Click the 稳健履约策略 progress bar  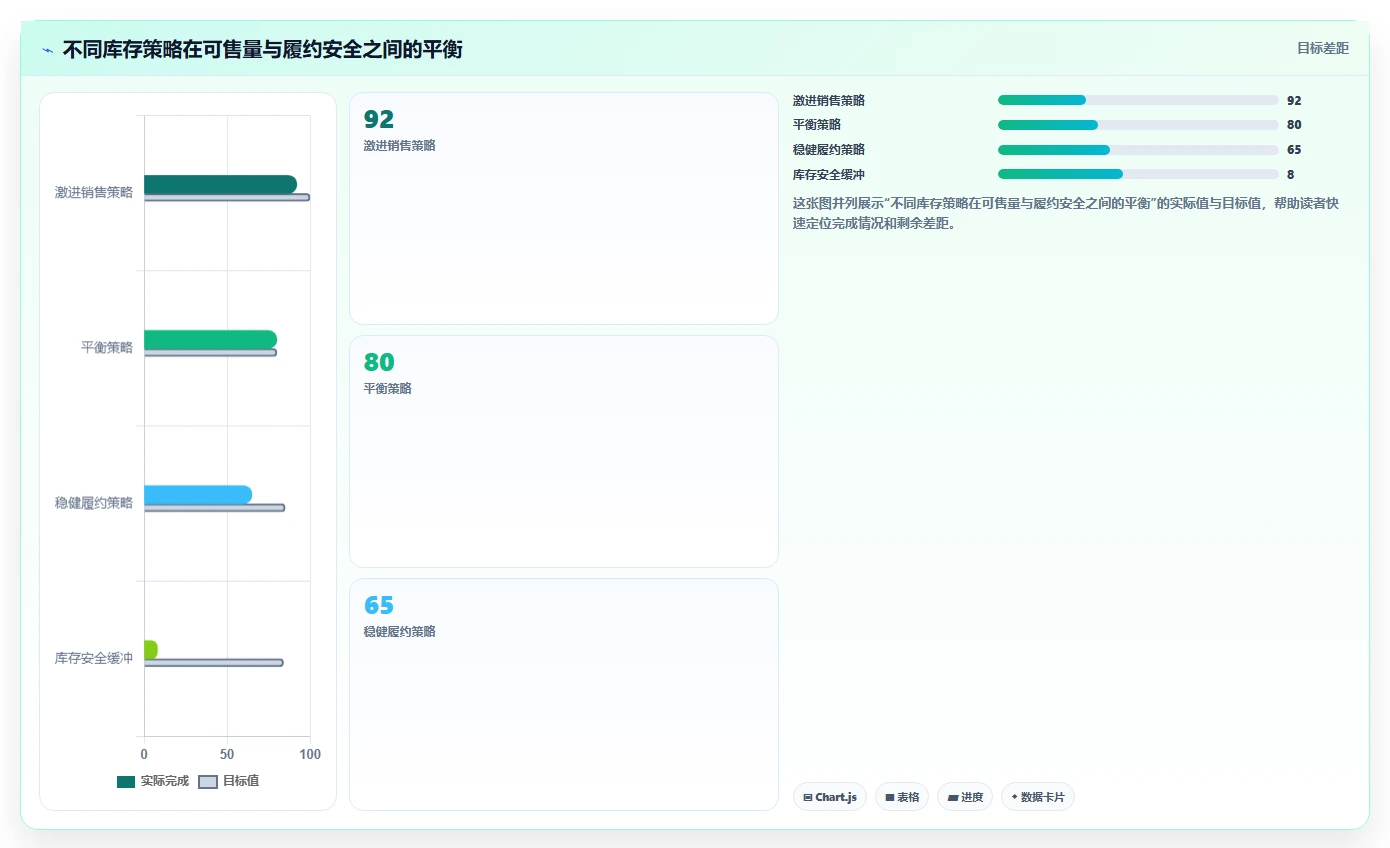1138,150
